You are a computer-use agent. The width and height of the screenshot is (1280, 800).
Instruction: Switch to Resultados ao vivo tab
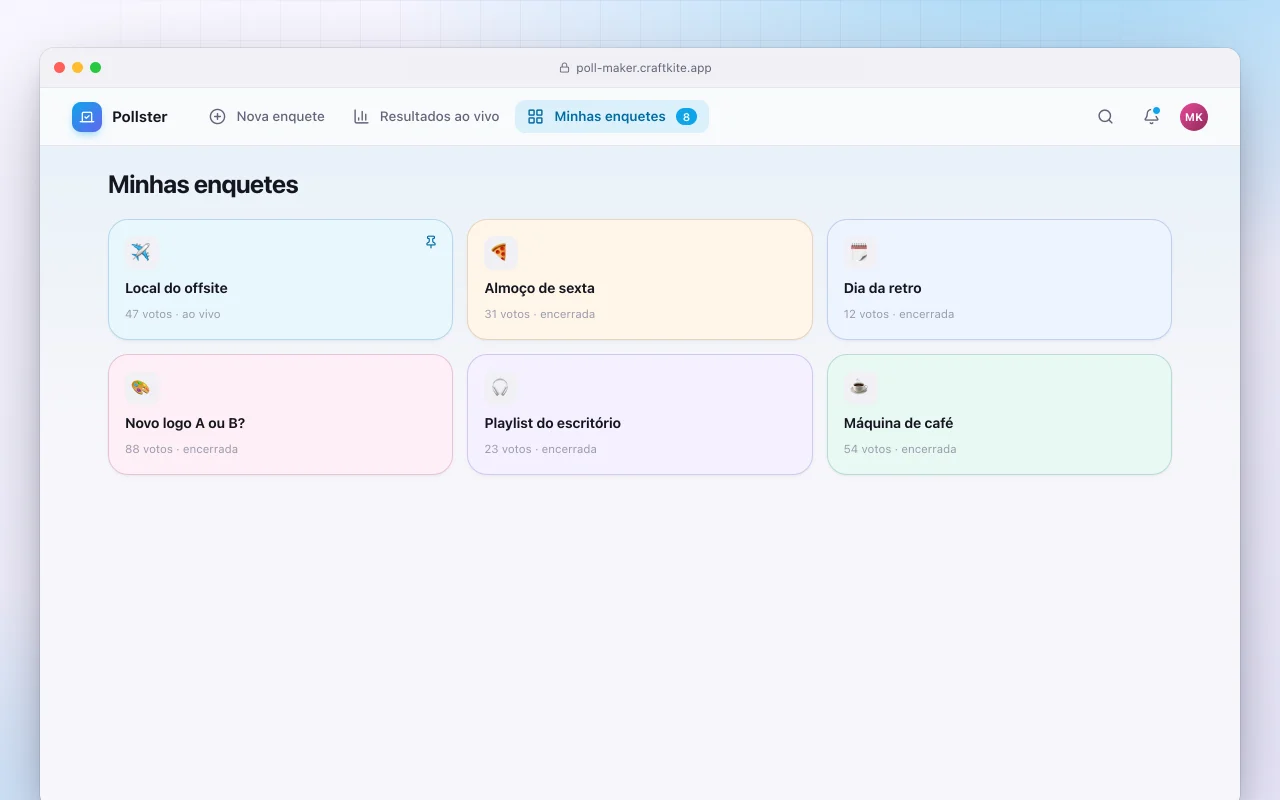click(x=426, y=117)
